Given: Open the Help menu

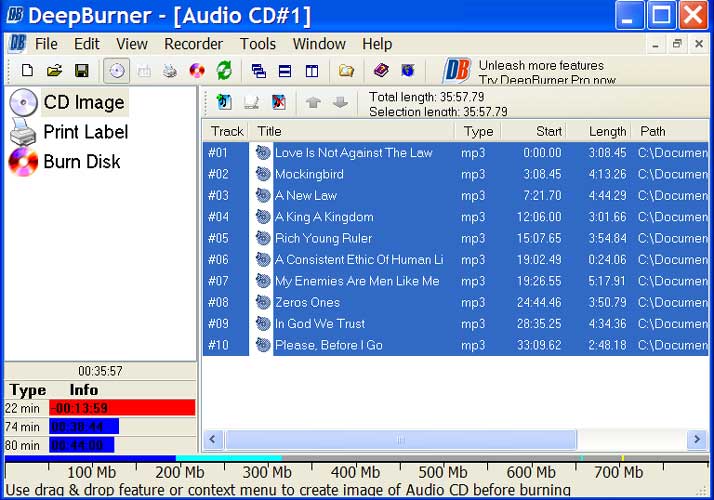Looking at the screenshot, I should click(377, 44).
